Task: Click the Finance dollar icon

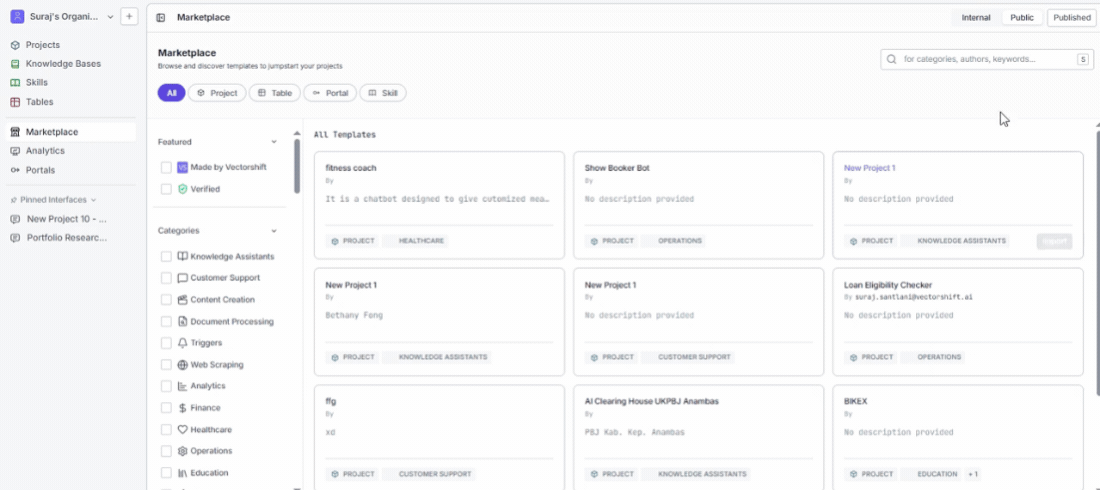Action: coord(182,408)
